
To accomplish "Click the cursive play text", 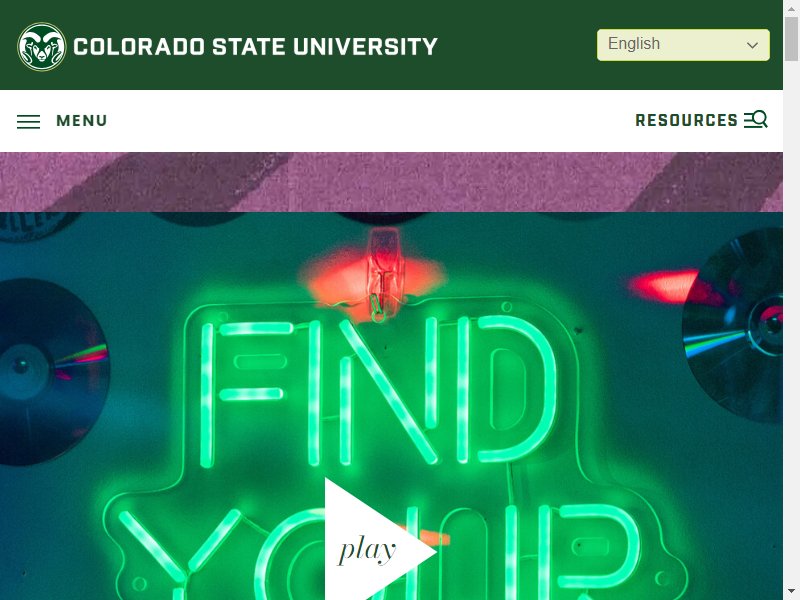I will 367,551.
